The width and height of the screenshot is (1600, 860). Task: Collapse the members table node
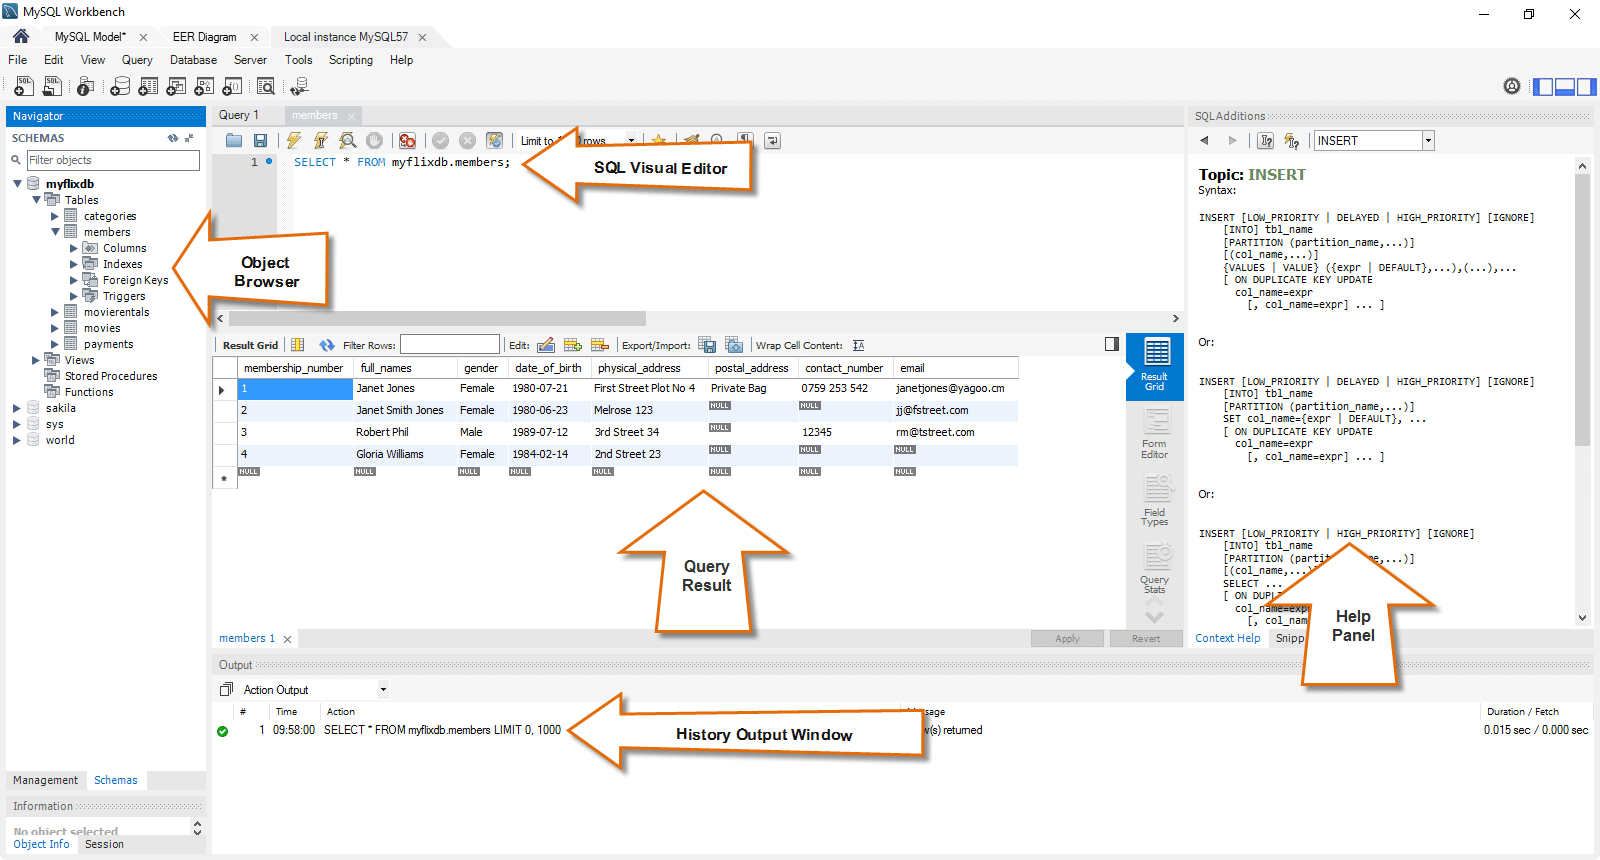pyautogui.click(x=55, y=232)
